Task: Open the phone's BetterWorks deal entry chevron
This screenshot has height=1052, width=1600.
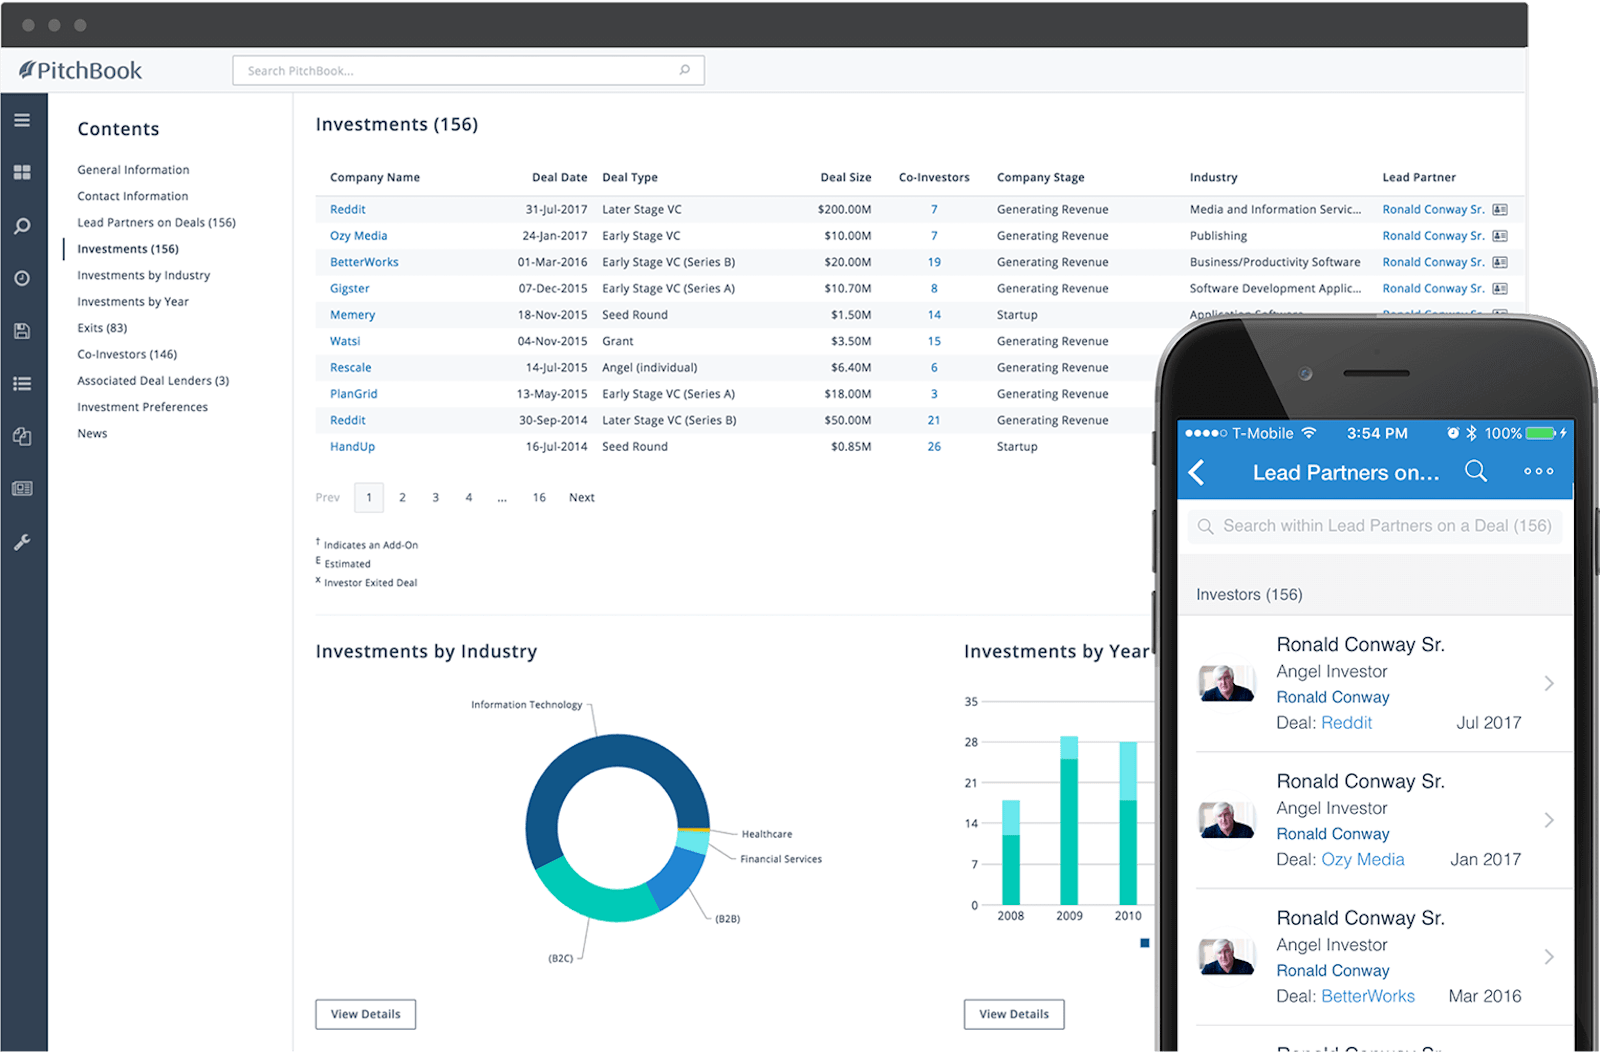Action: (x=1549, y=957)
